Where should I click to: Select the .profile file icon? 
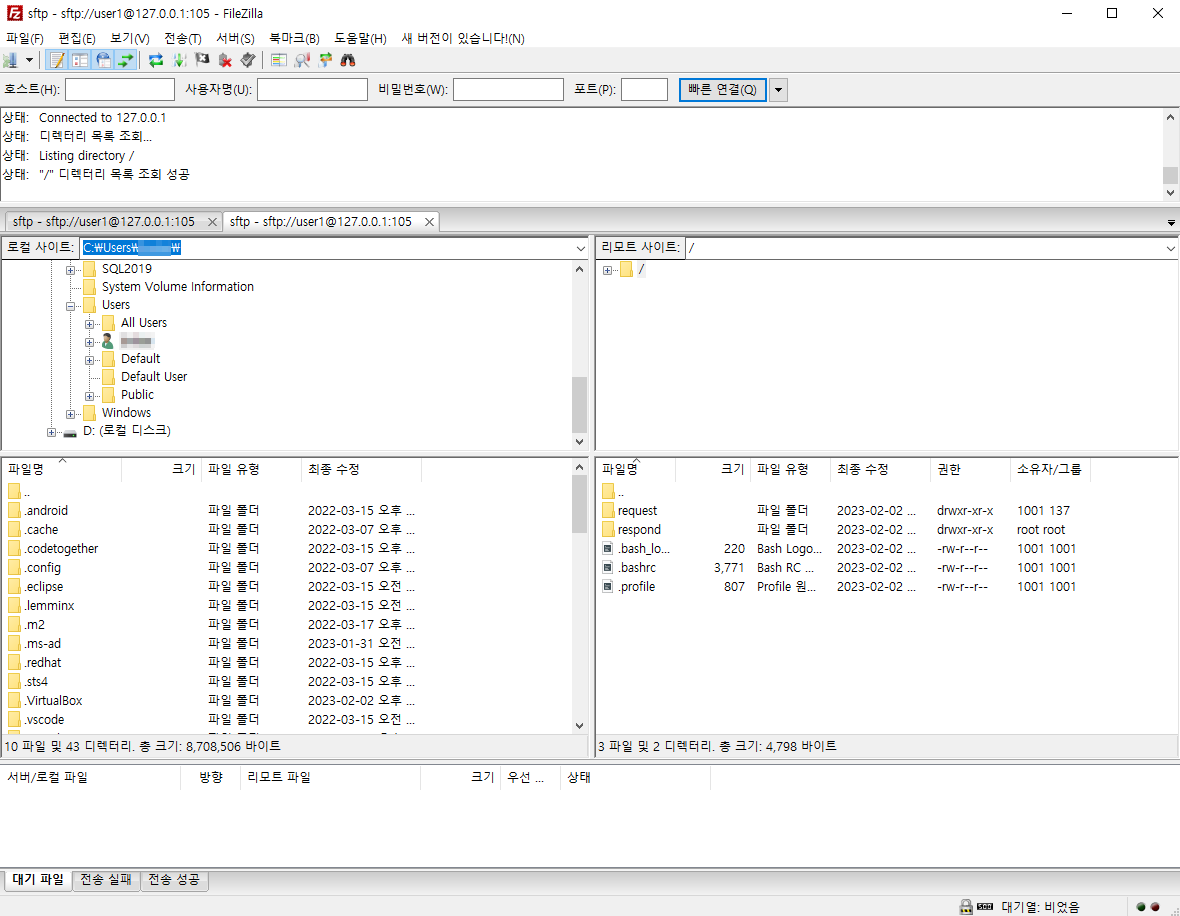pyautogui.click(x=608, y=586)
